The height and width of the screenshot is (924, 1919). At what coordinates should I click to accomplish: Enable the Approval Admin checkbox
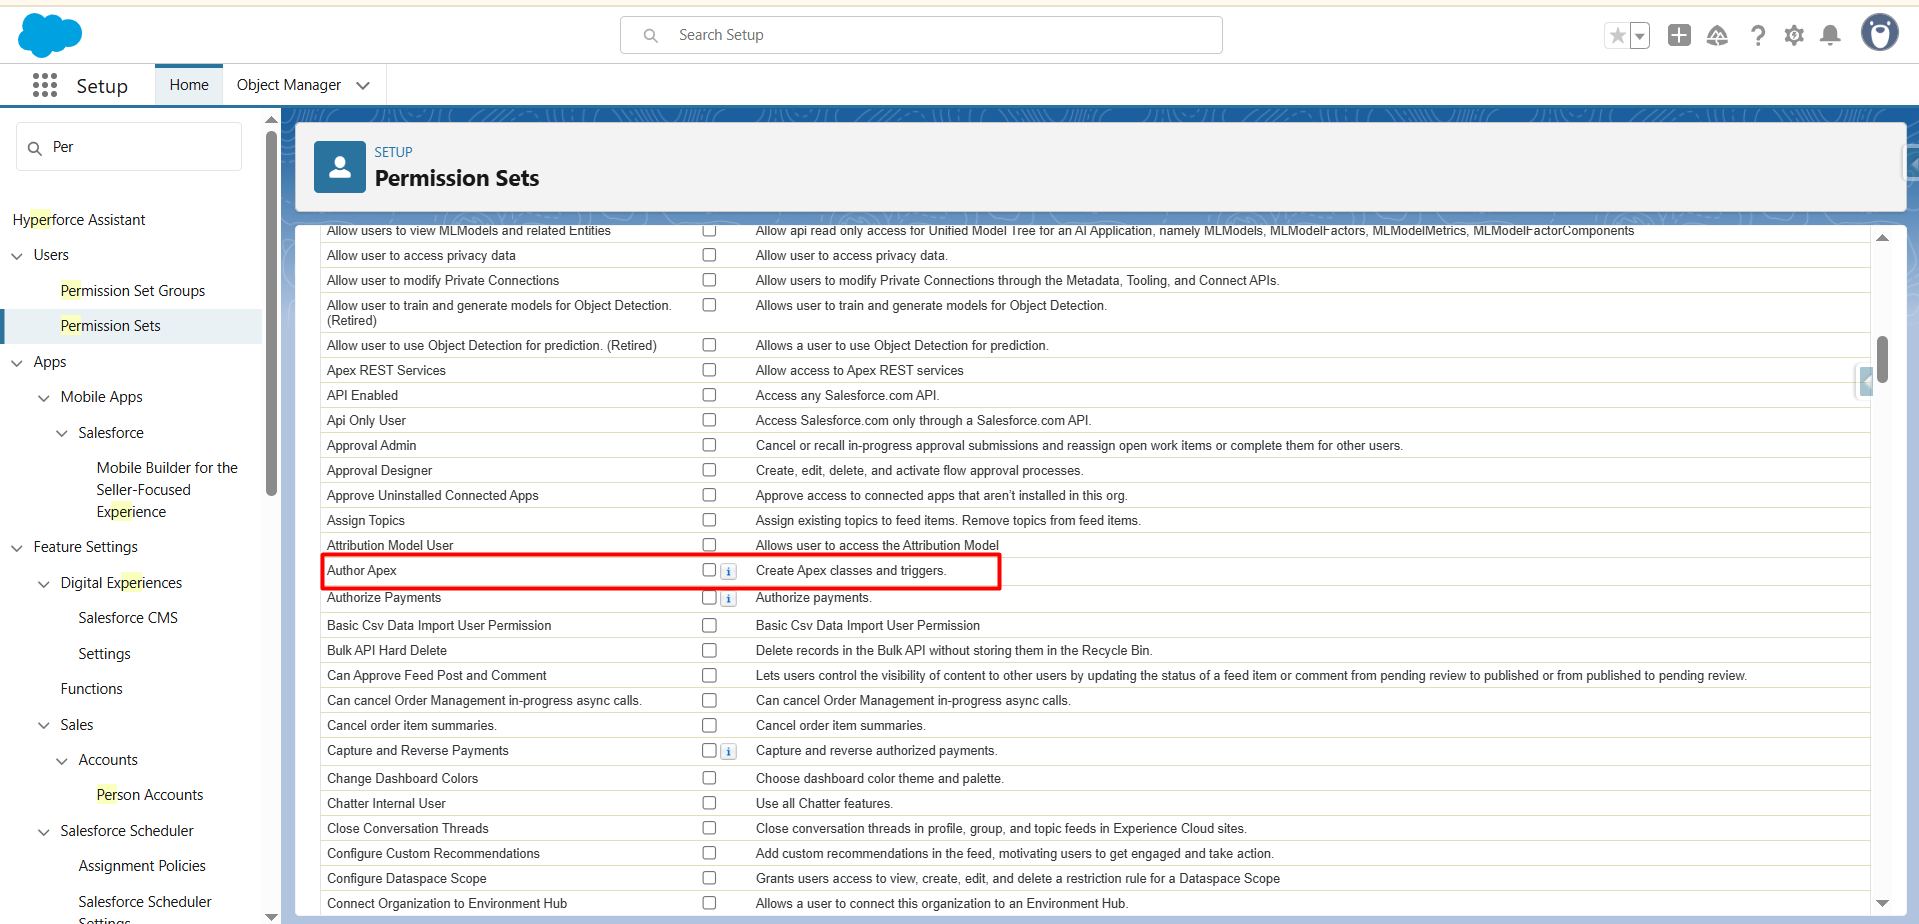[x=709, y=445]
